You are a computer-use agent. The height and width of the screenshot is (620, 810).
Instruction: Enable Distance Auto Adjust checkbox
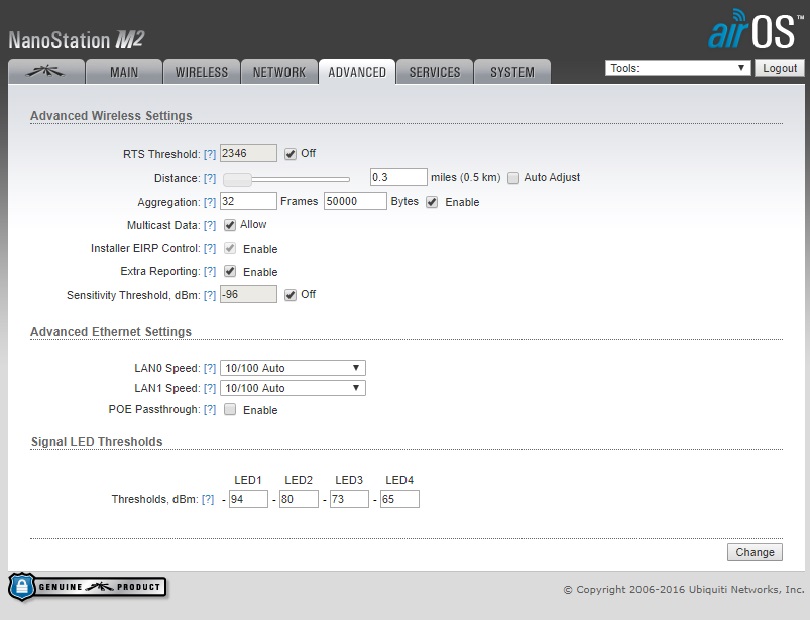pyautogui.click(x=514, y=178)
